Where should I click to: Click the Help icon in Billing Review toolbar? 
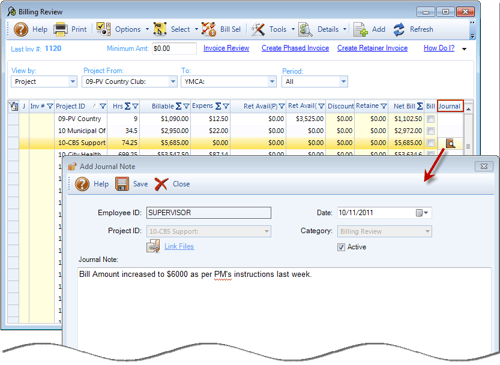pyautogui.click(x=21, y=29)
